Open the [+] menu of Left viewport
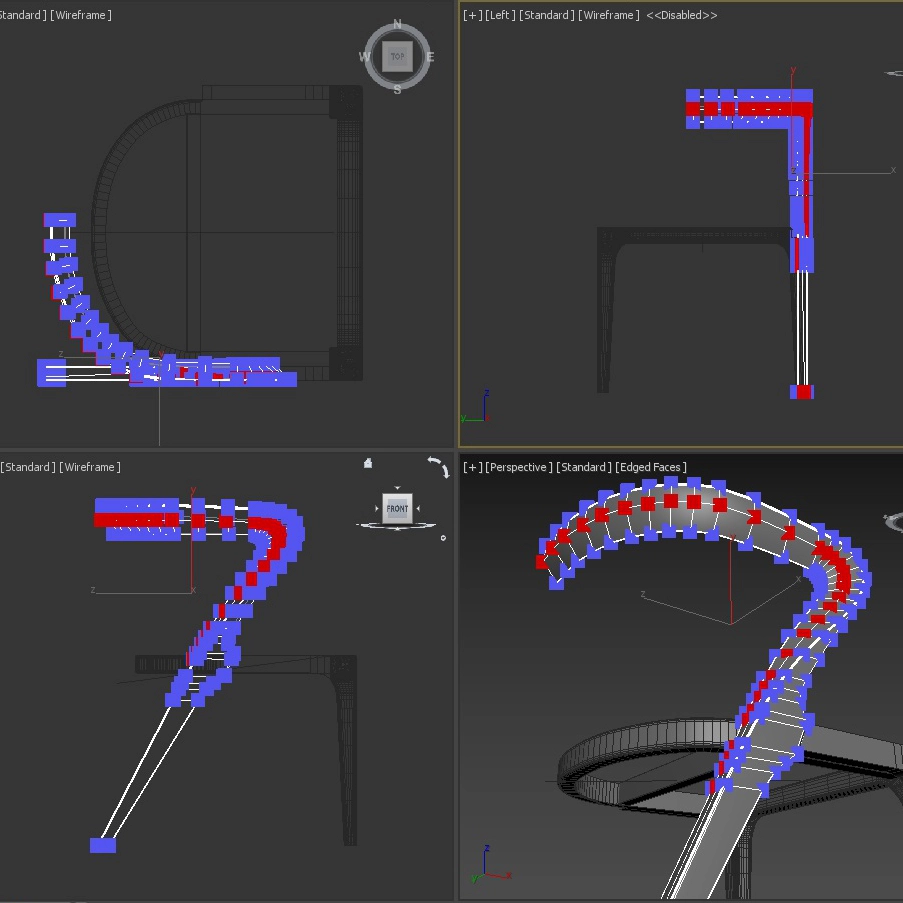The image size is (903, 903). [473, 15]
